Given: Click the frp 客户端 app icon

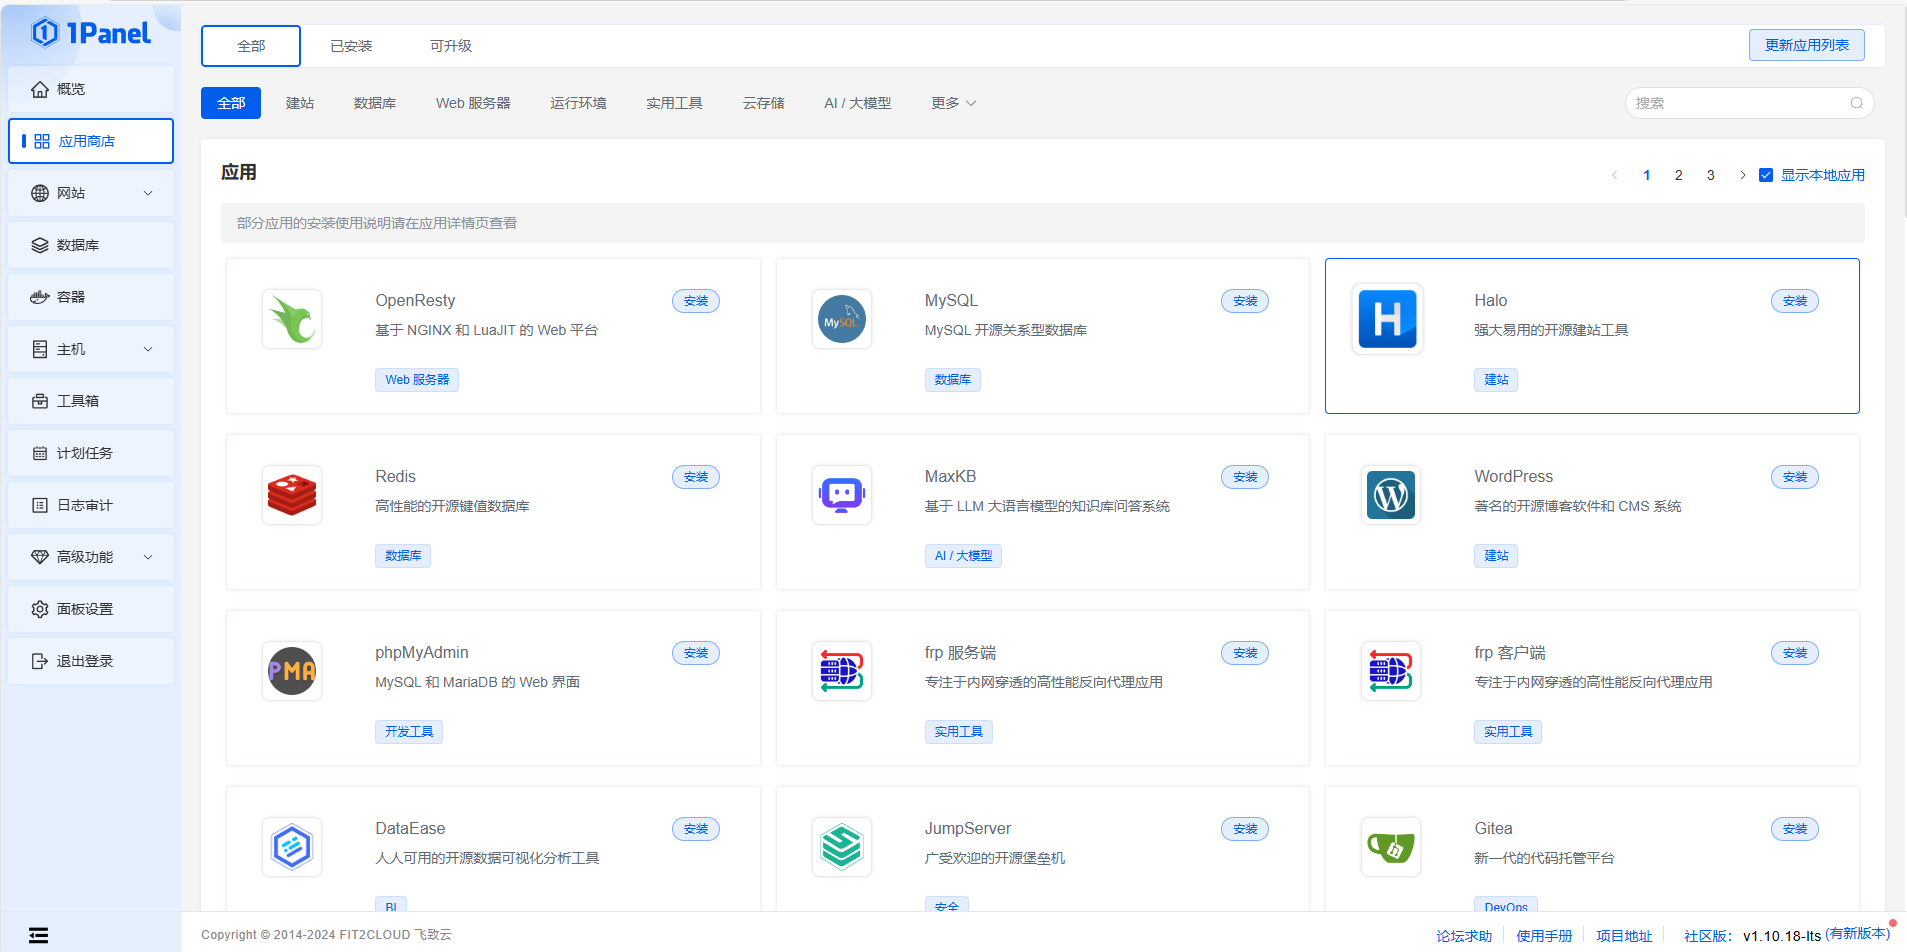Looking at the screenshot, I should (x=1391, y=671).
